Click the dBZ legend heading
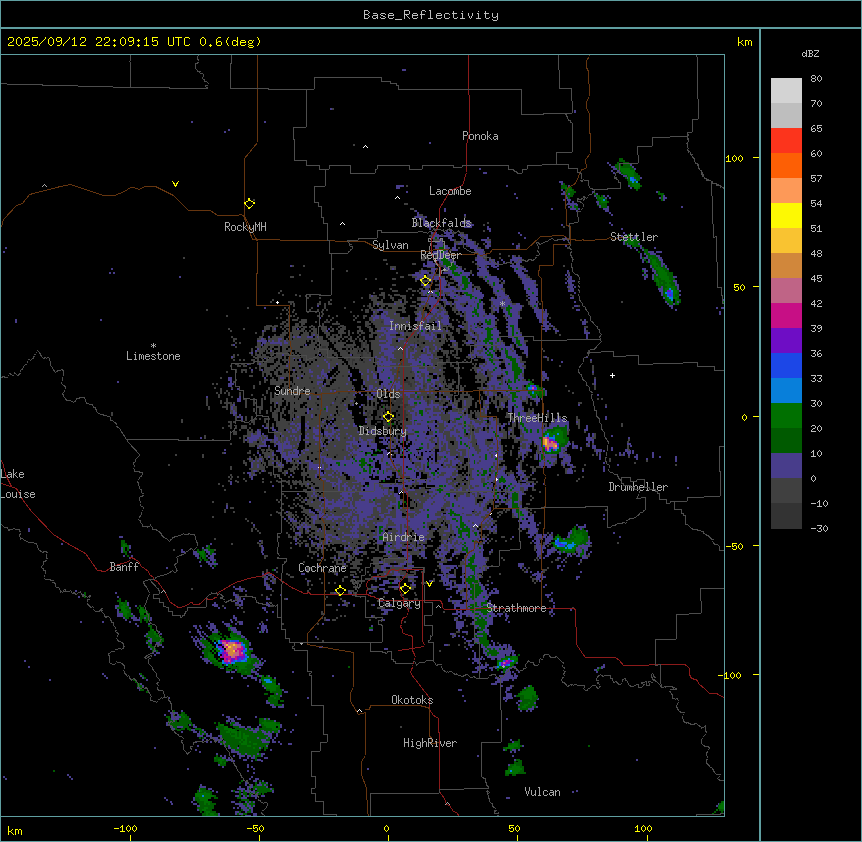The width and height of the screenshot is (862, 842). click(x=810, y=54)
